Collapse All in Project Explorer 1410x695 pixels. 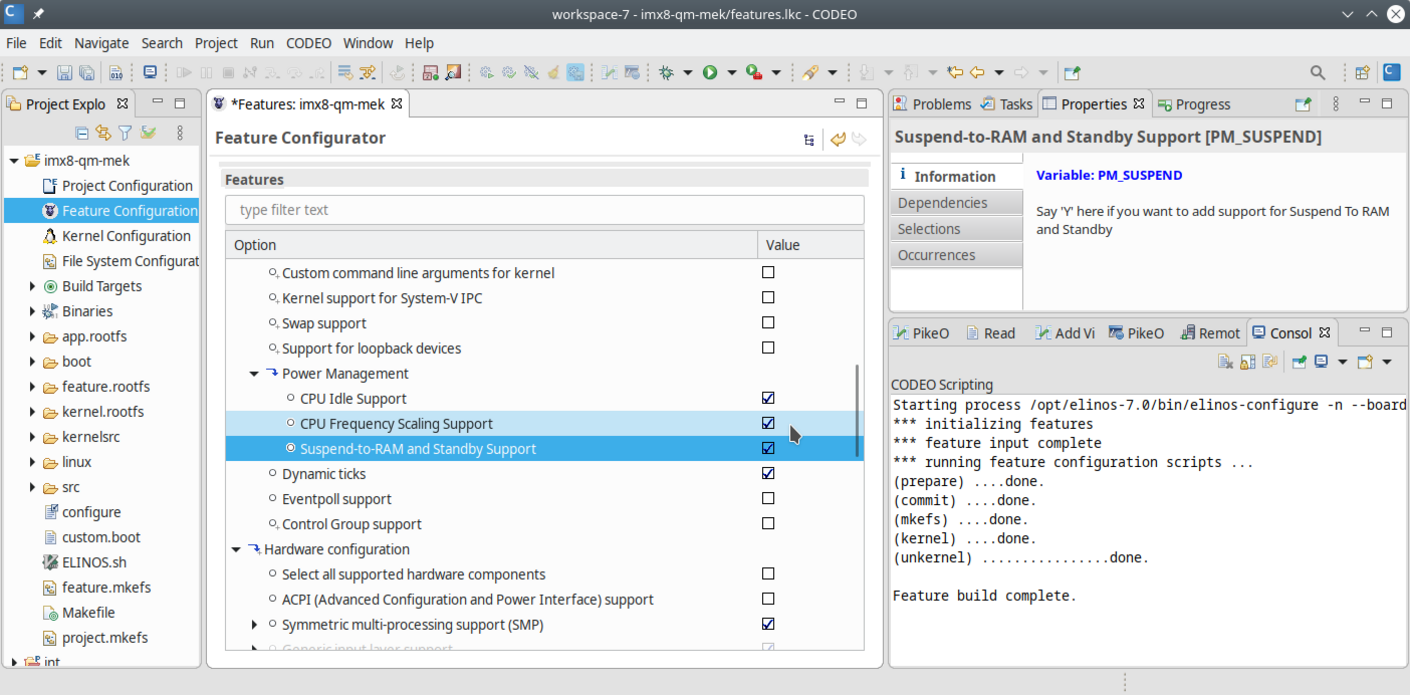[82, 132]
